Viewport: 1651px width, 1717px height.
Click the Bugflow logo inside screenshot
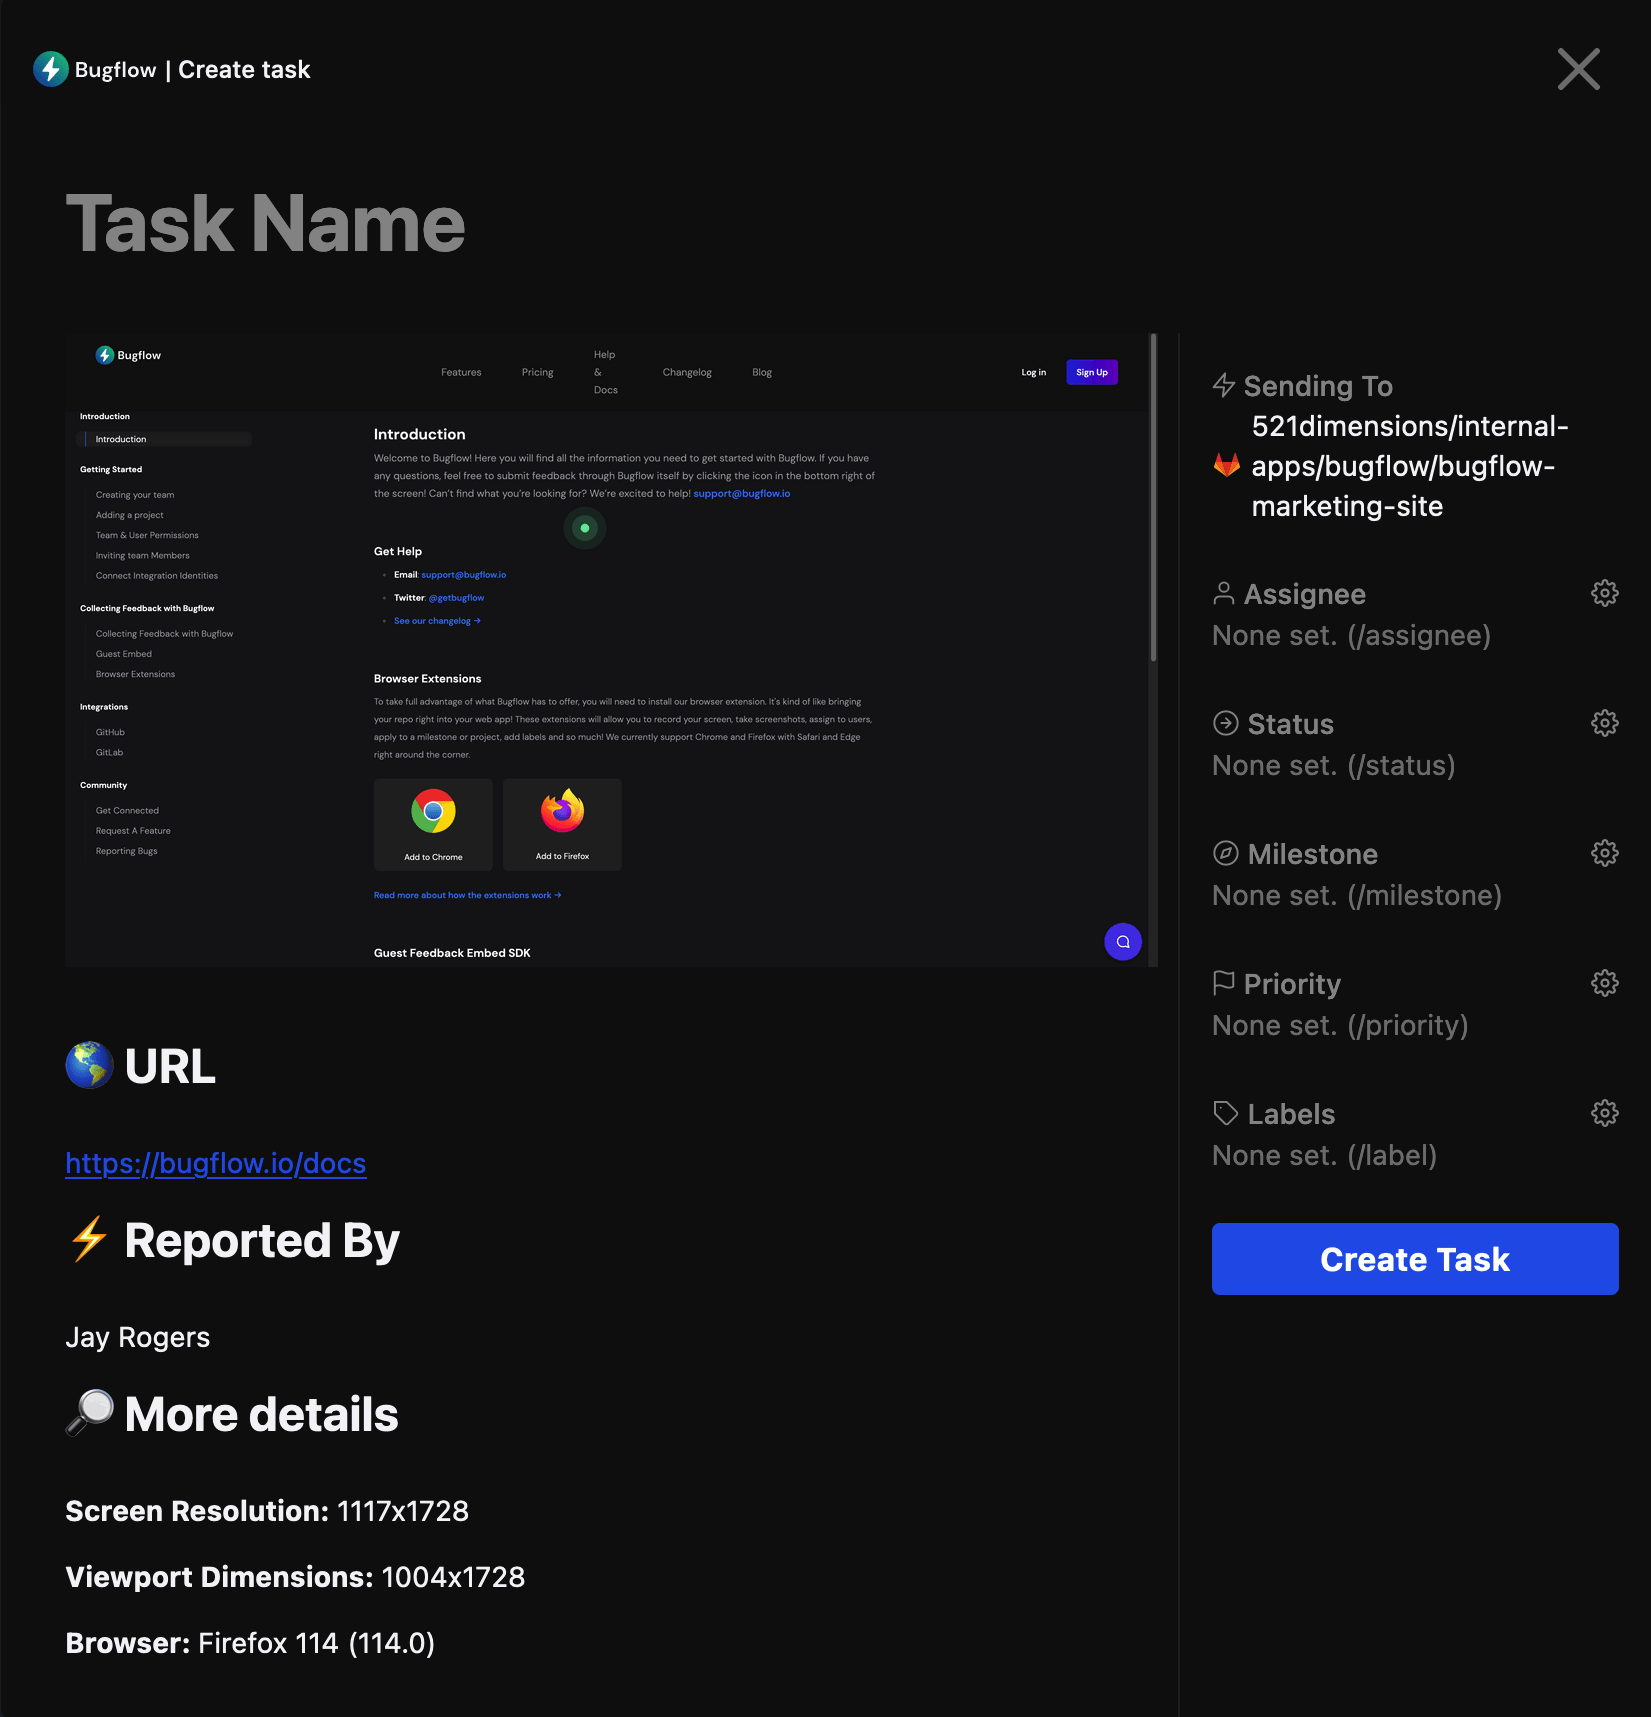128,355
